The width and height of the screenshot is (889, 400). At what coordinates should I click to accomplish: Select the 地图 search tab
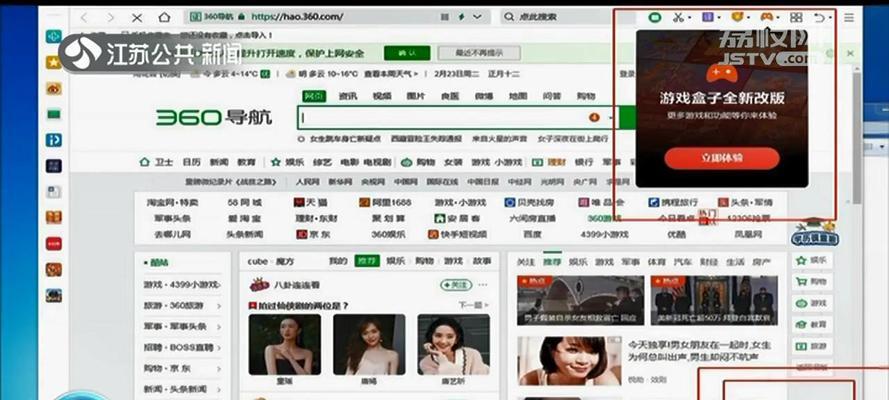pyautogui.click(x=518, y=96)
